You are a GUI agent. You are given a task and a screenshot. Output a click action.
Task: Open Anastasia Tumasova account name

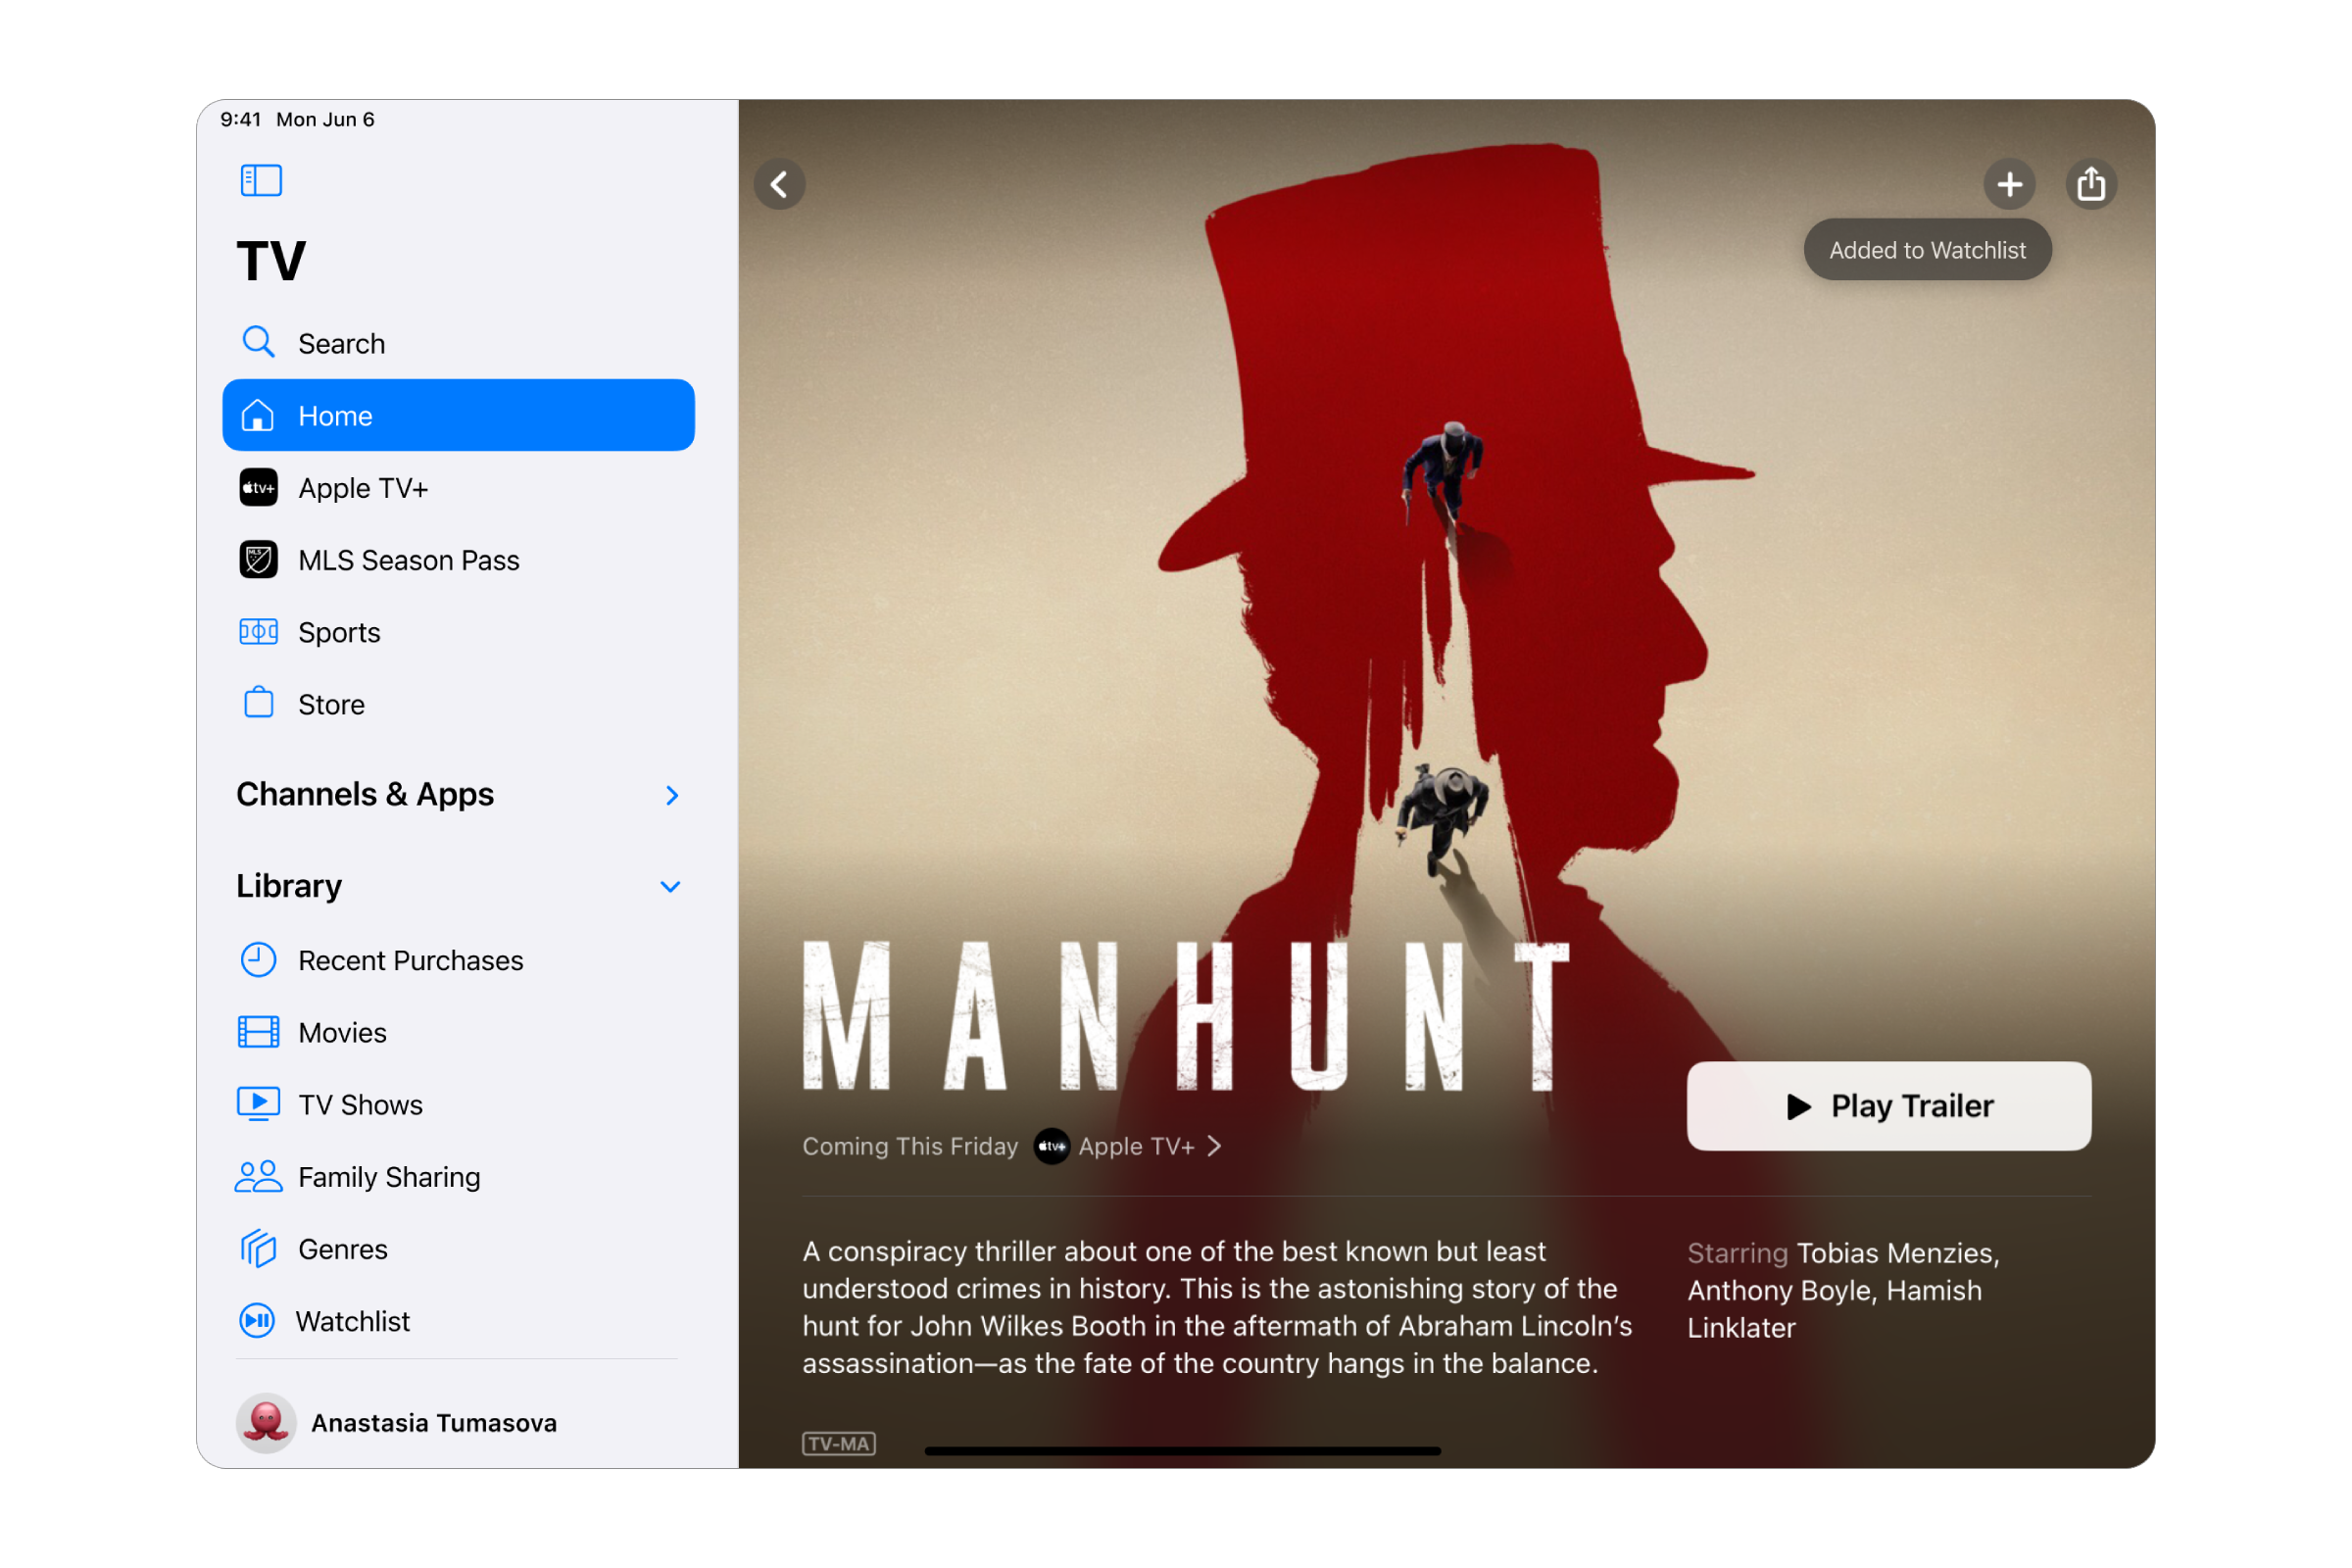pos(434,1423)
